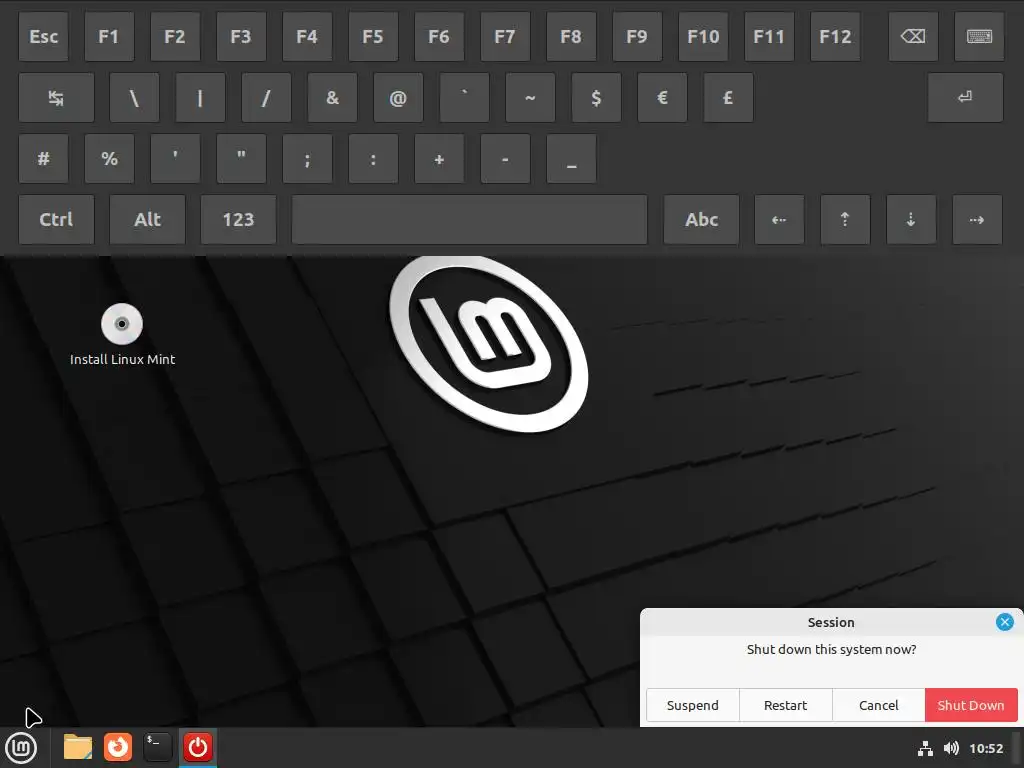Tap the Return key on virtual keyboard

[x=965, y=98]
